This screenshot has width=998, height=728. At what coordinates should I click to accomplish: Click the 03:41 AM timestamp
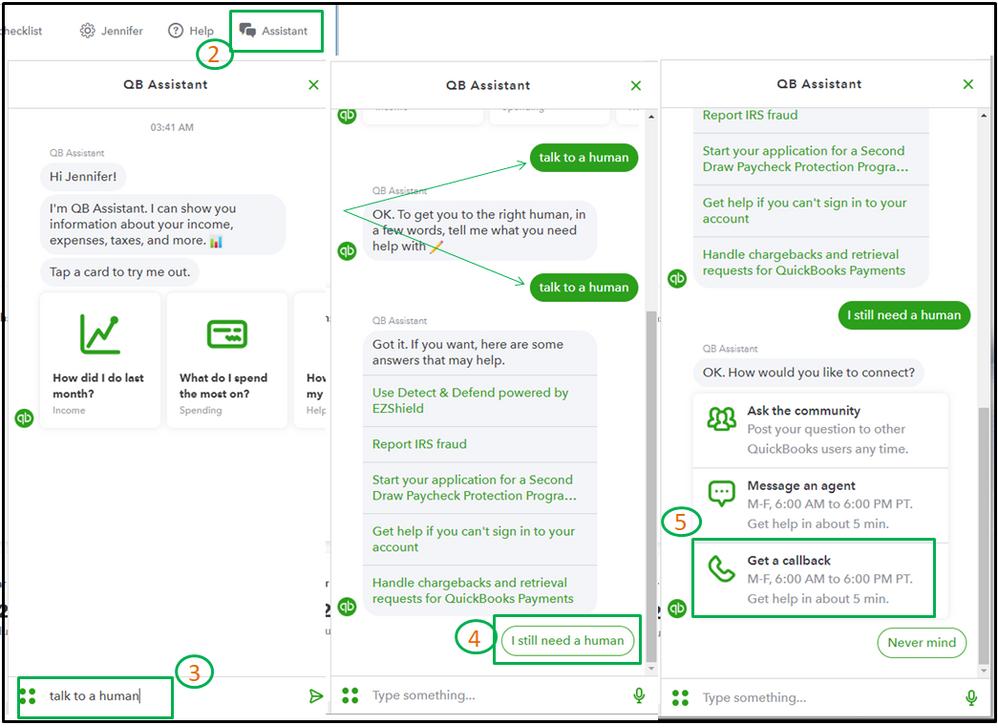tap(172, 127)
